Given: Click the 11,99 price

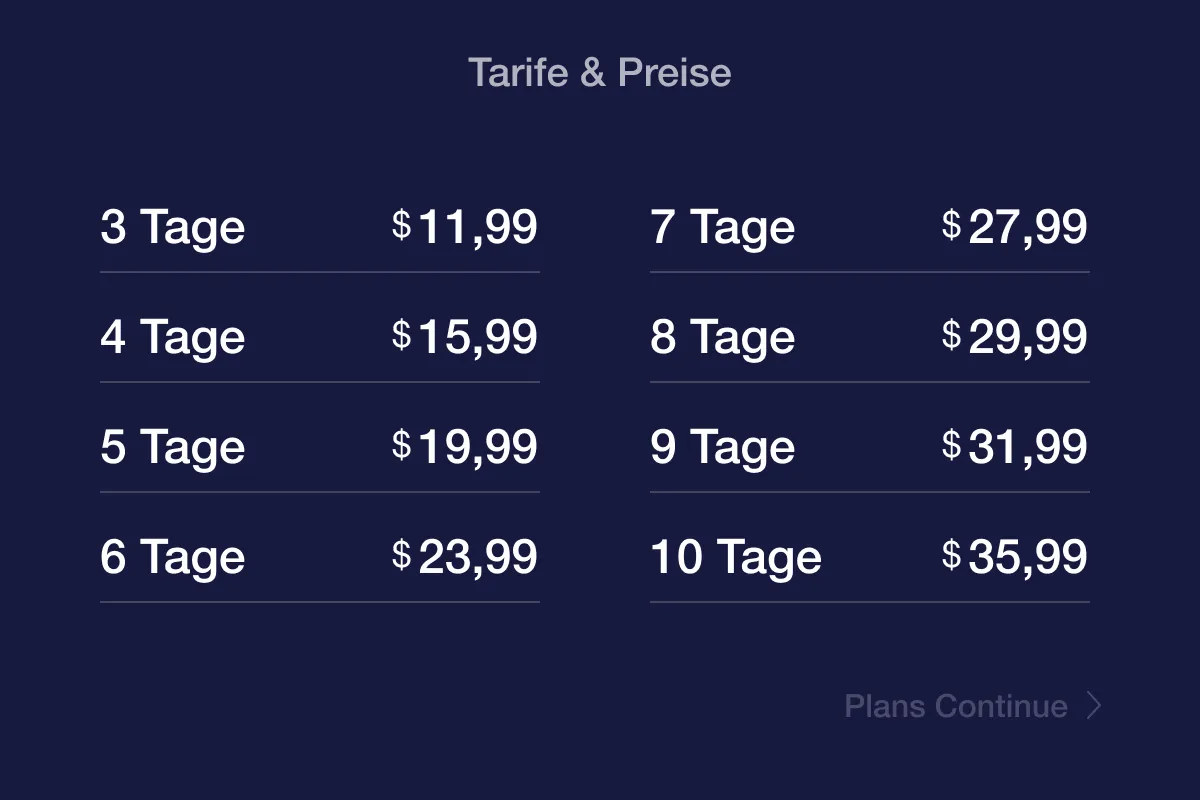Looking at the screenshot, I should tap(478, 227).
